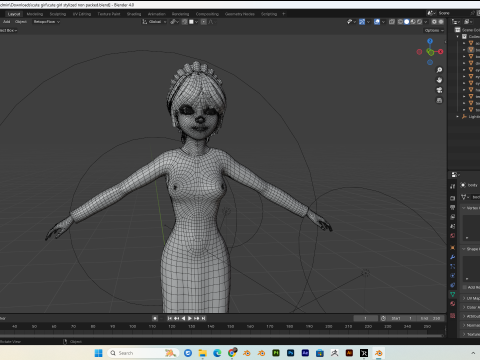The image size is (480, 360).
Task: Switch to the Shading workspace
Action: tap(134, 14)
